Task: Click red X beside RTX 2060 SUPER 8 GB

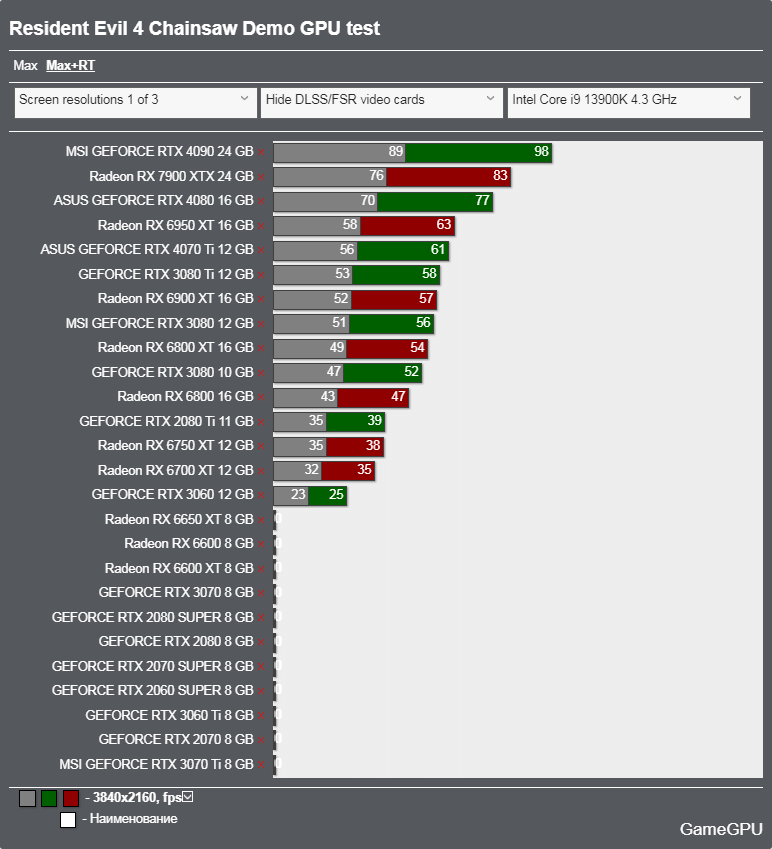Action: pyautogui.click(x=261, y=691)
